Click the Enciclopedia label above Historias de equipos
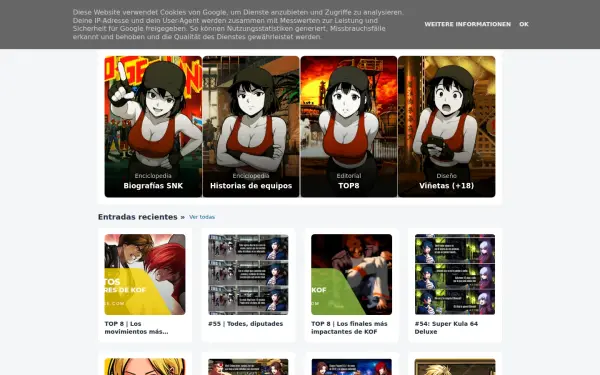This screenshot has width=600, height=375. click(251, 176)
